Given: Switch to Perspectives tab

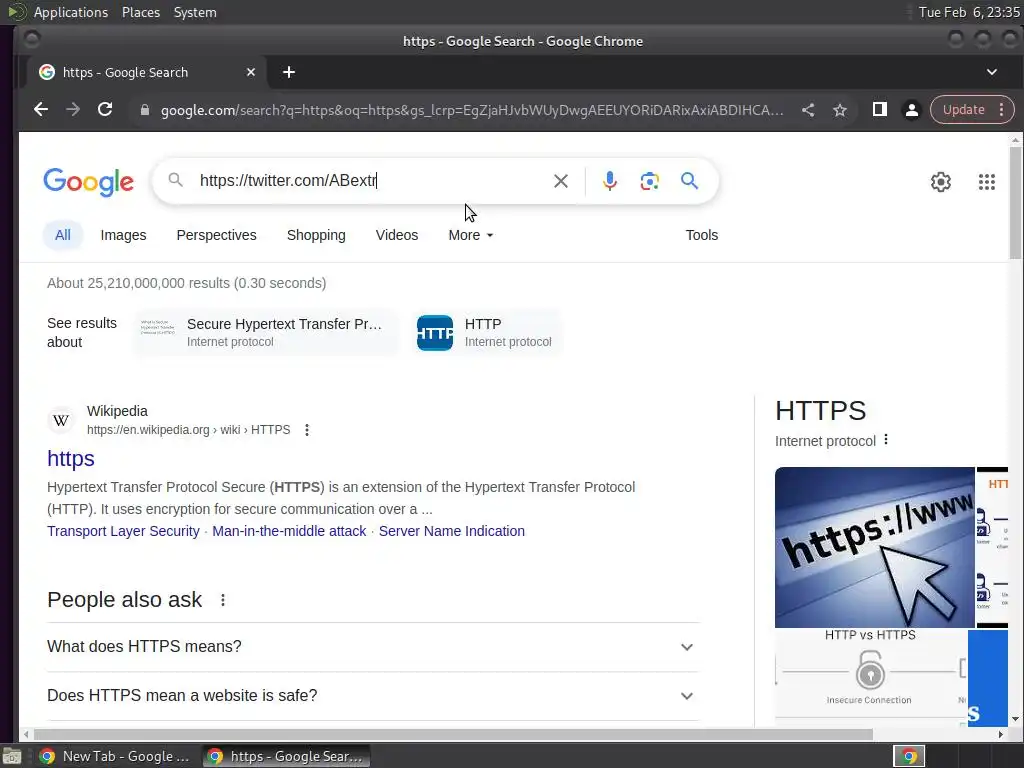Looking at the screenshot, I should coord(216,235).
